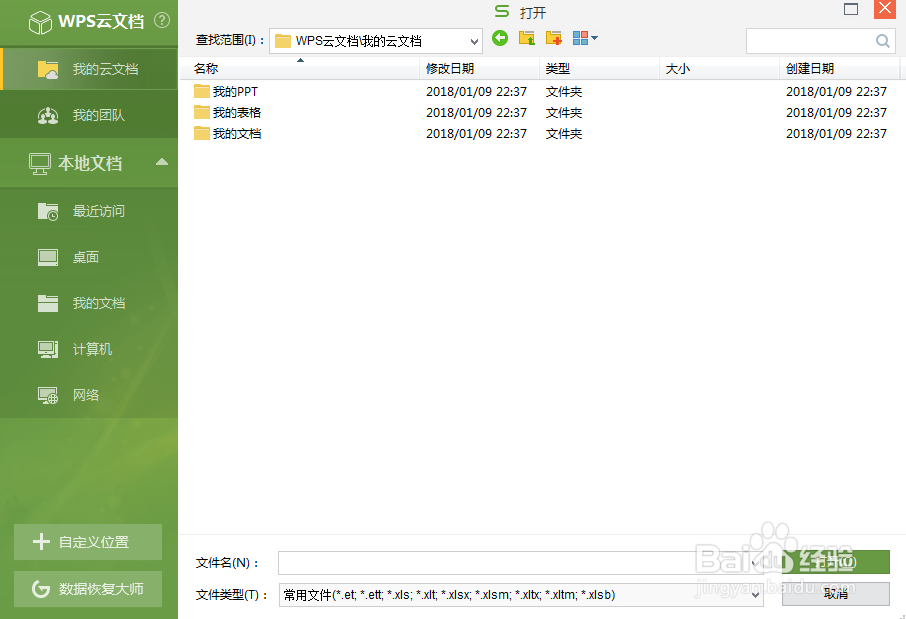The height and width of the screenshot is (619, 906).
Task: Sort by 名称 column header
Action: [299, 68]
